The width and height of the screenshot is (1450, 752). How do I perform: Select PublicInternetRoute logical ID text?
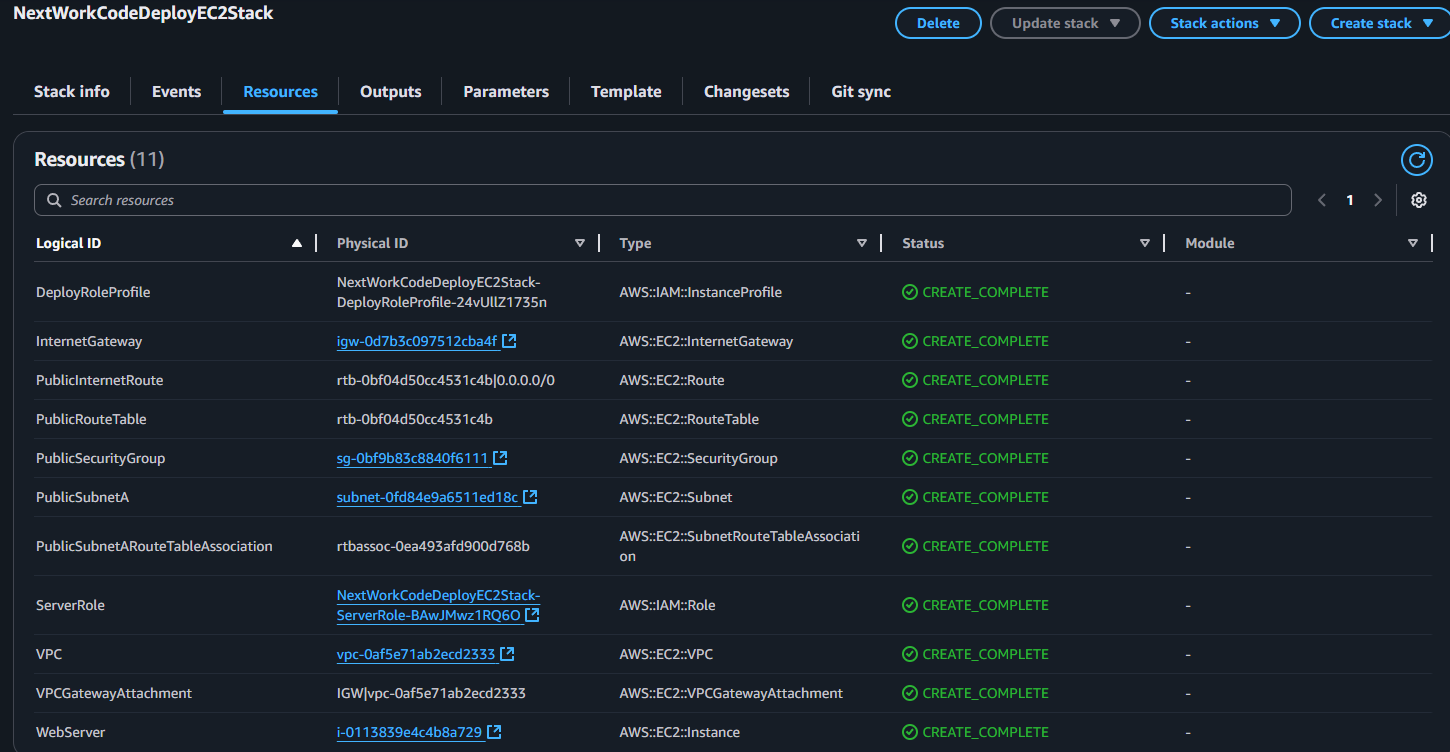(100, 380)
